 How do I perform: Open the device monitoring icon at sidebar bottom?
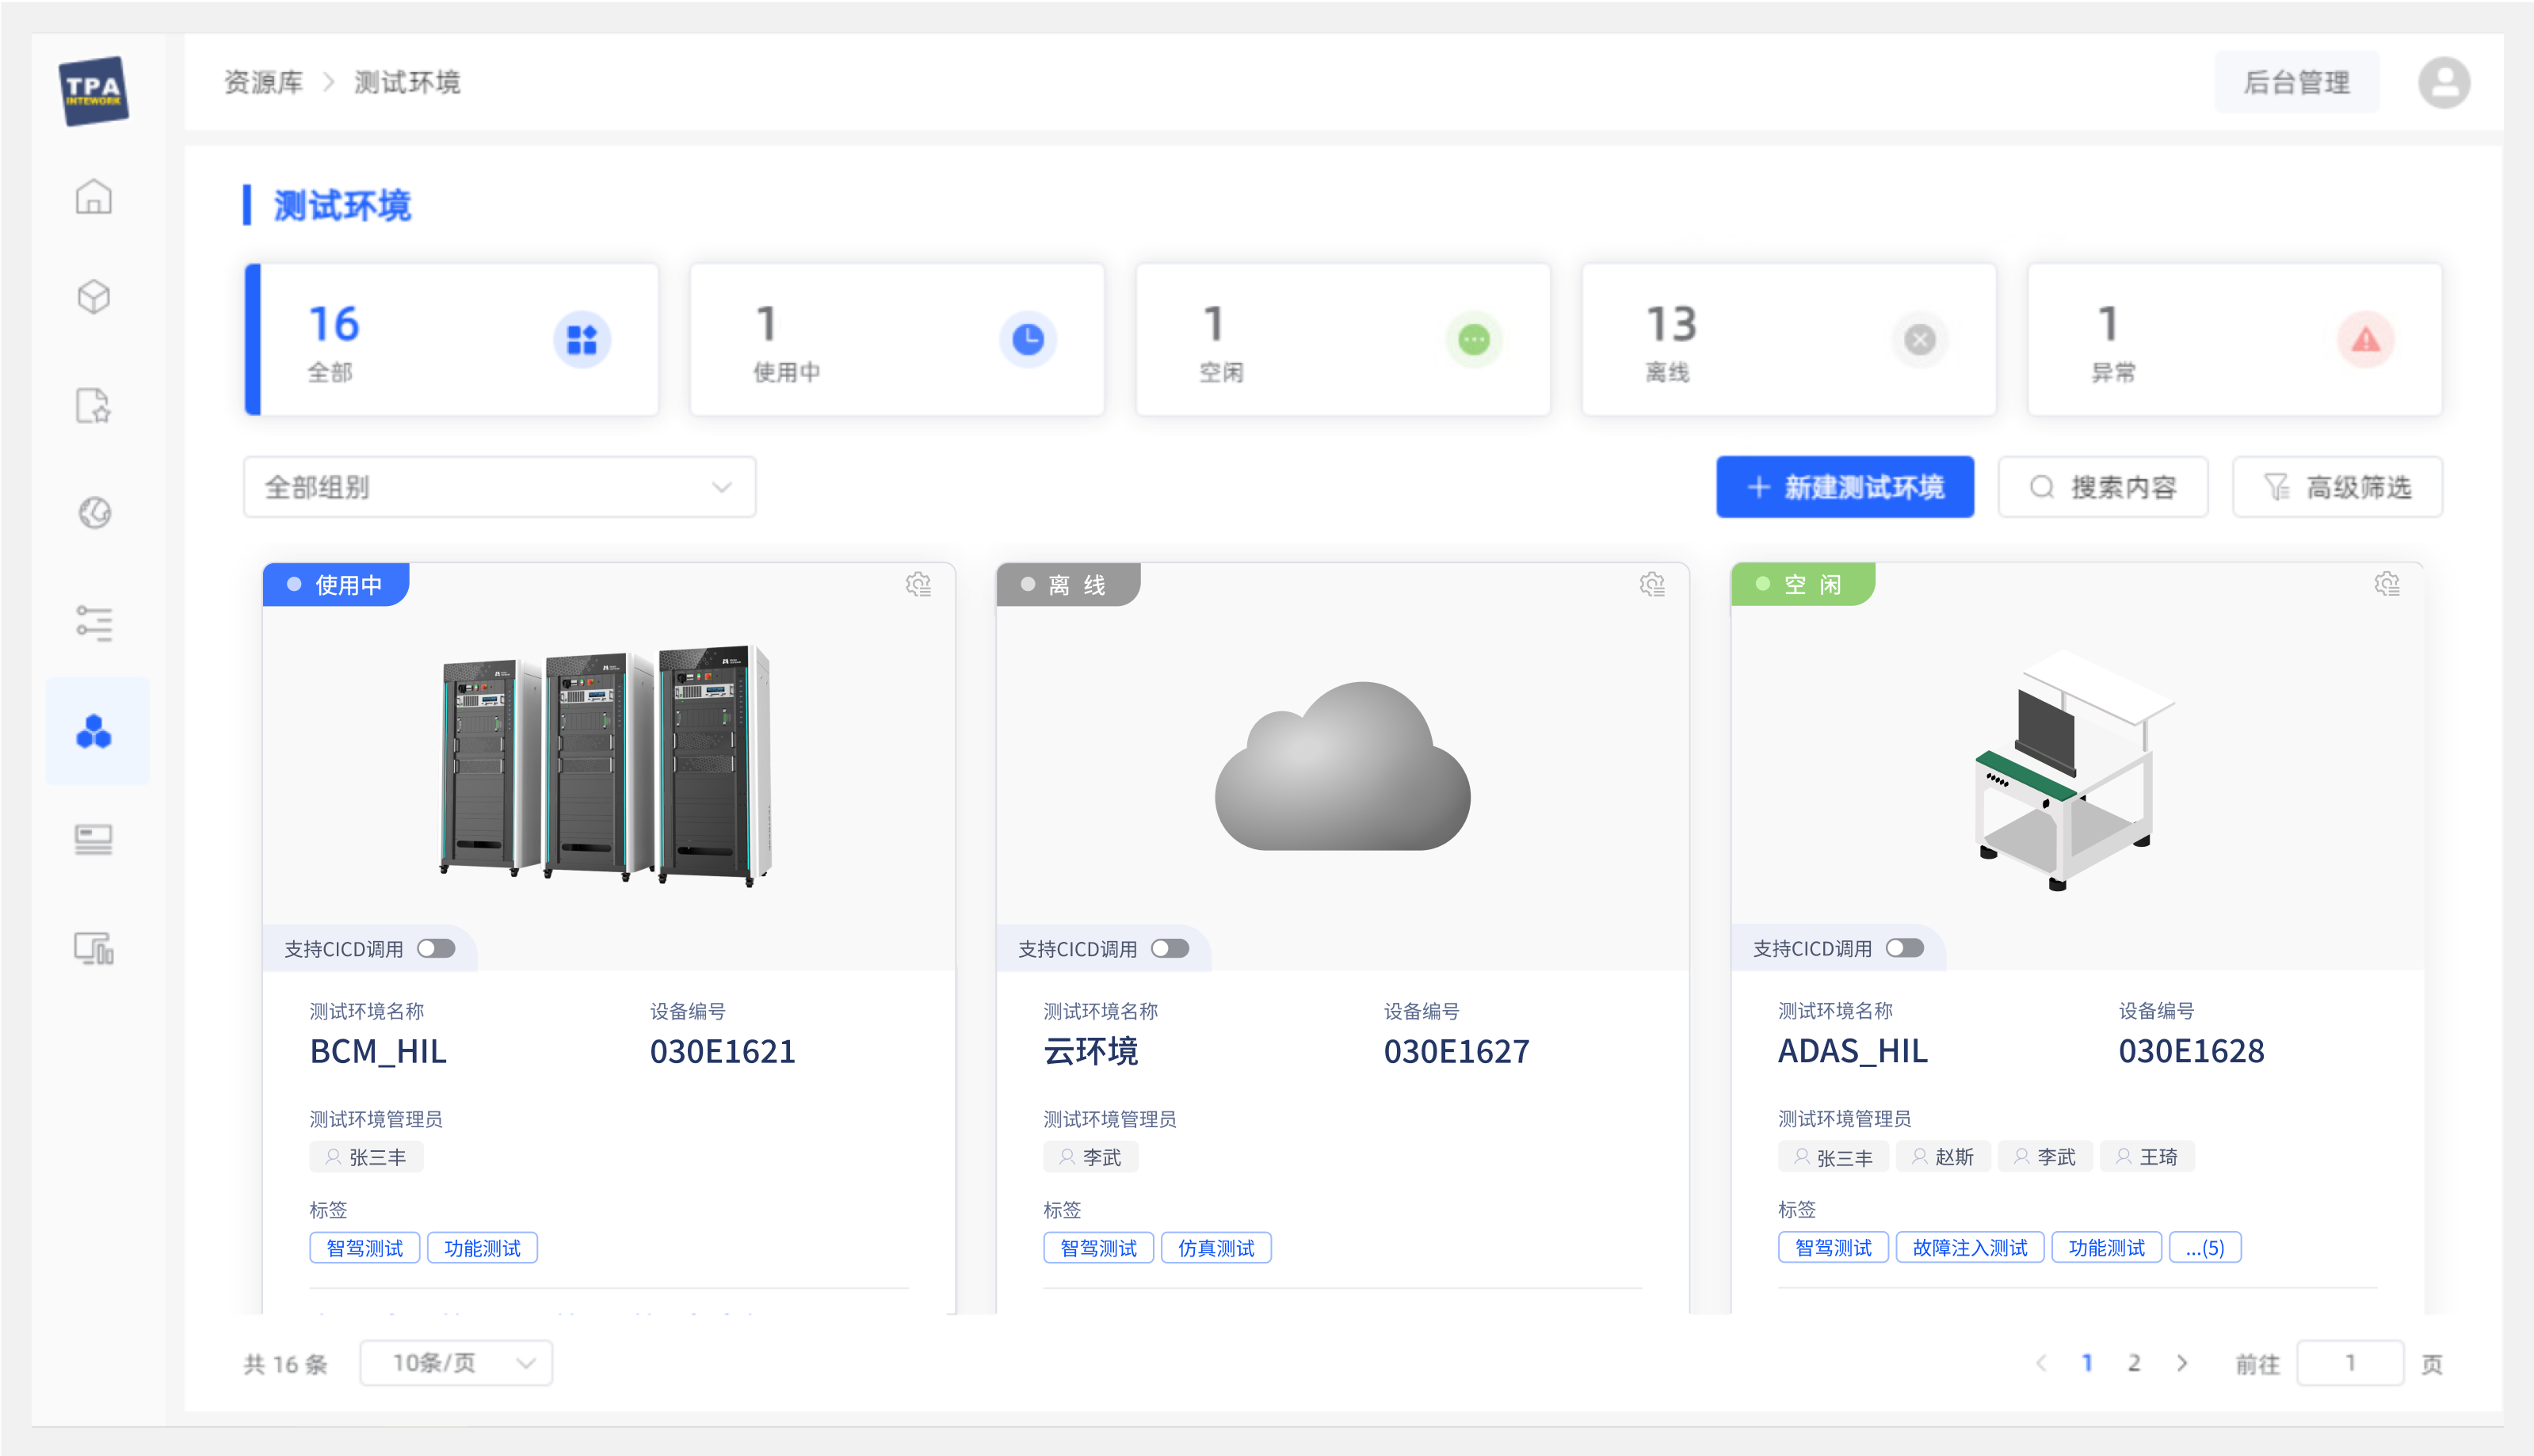click(x=94, y=948)
